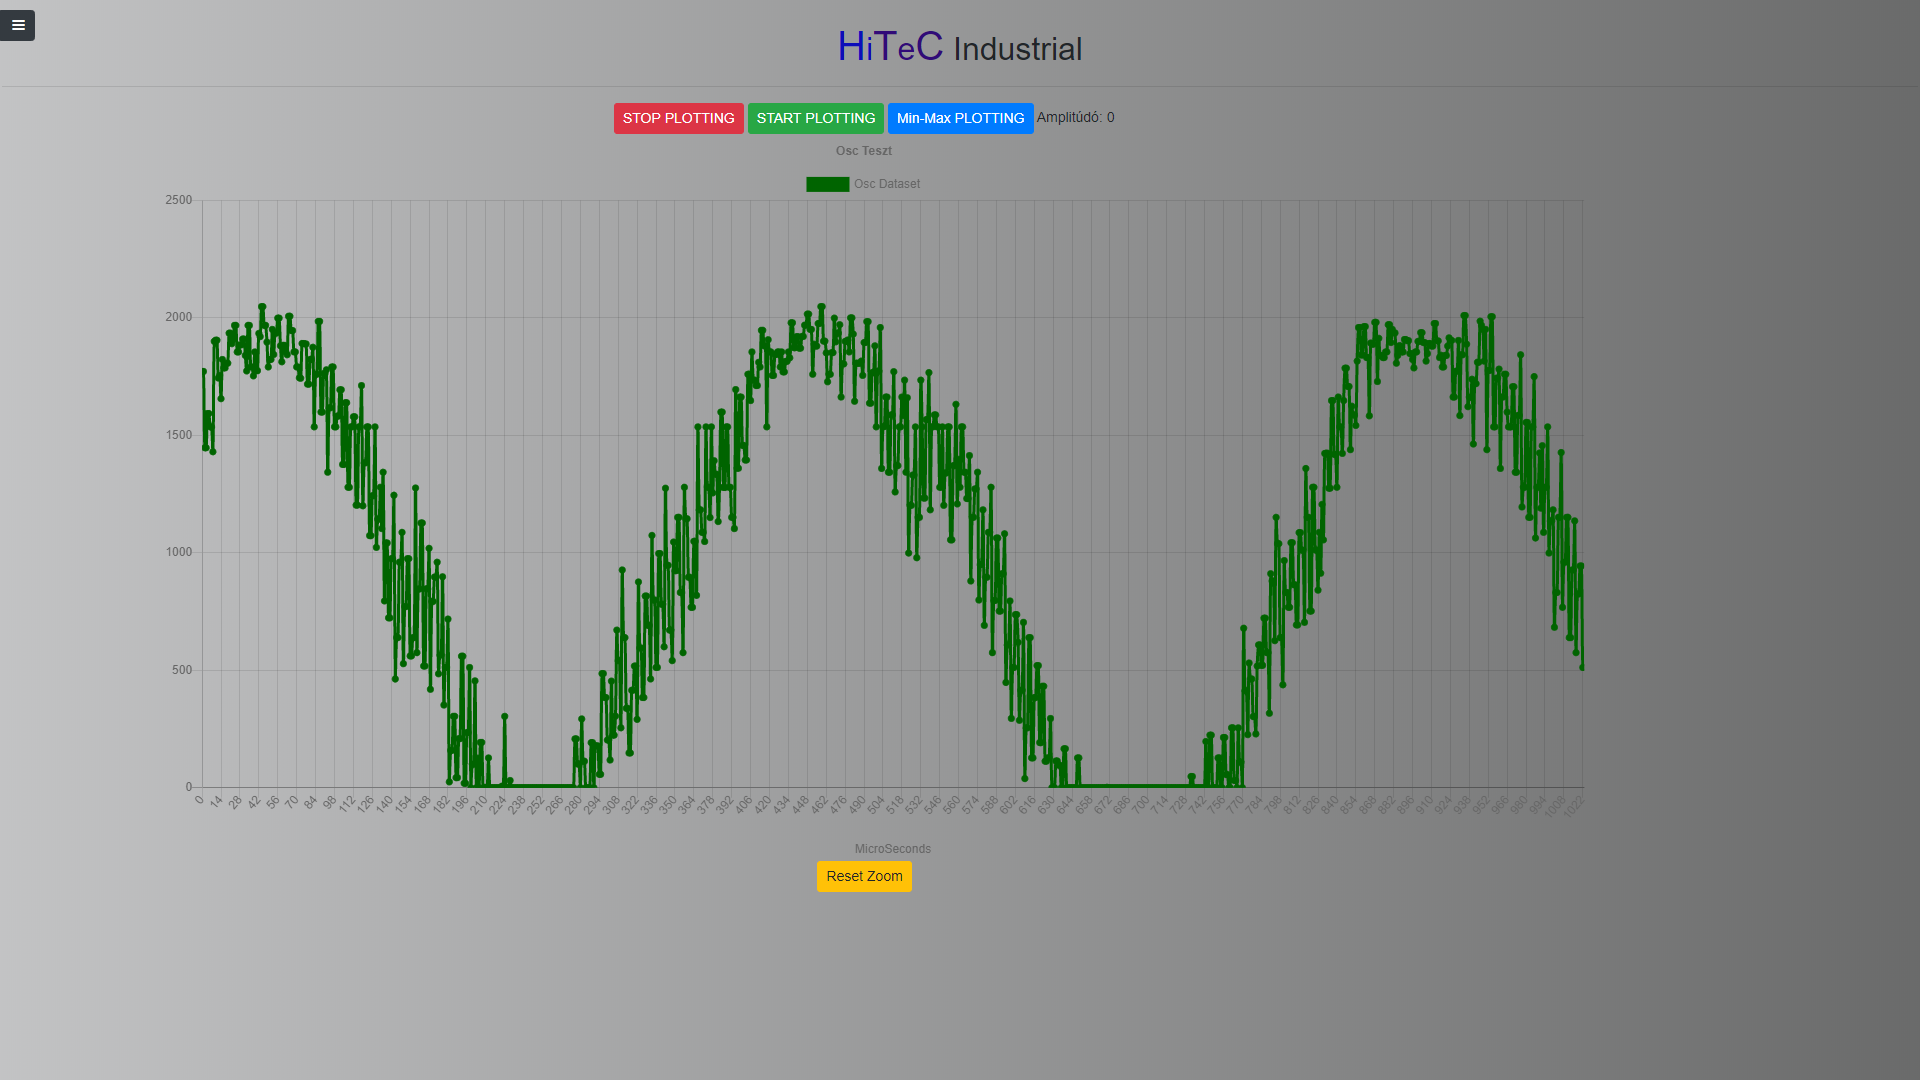The image size is (1920, 1080).
Task: Click the STOP PLOTTING button
Action: pyautogui.click(x=679, y=118)
